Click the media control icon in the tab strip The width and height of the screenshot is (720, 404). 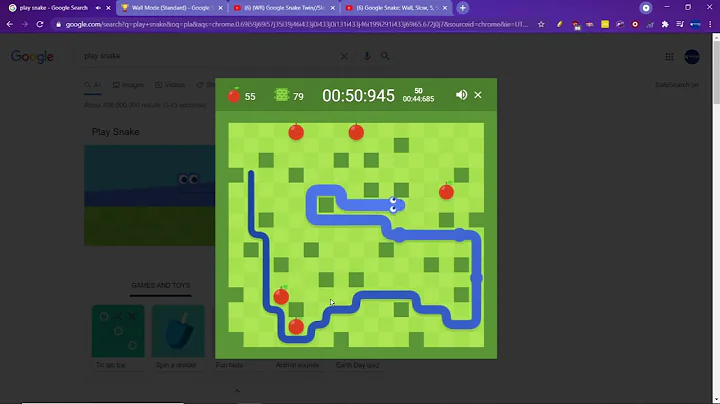click(x=646, y=8)
